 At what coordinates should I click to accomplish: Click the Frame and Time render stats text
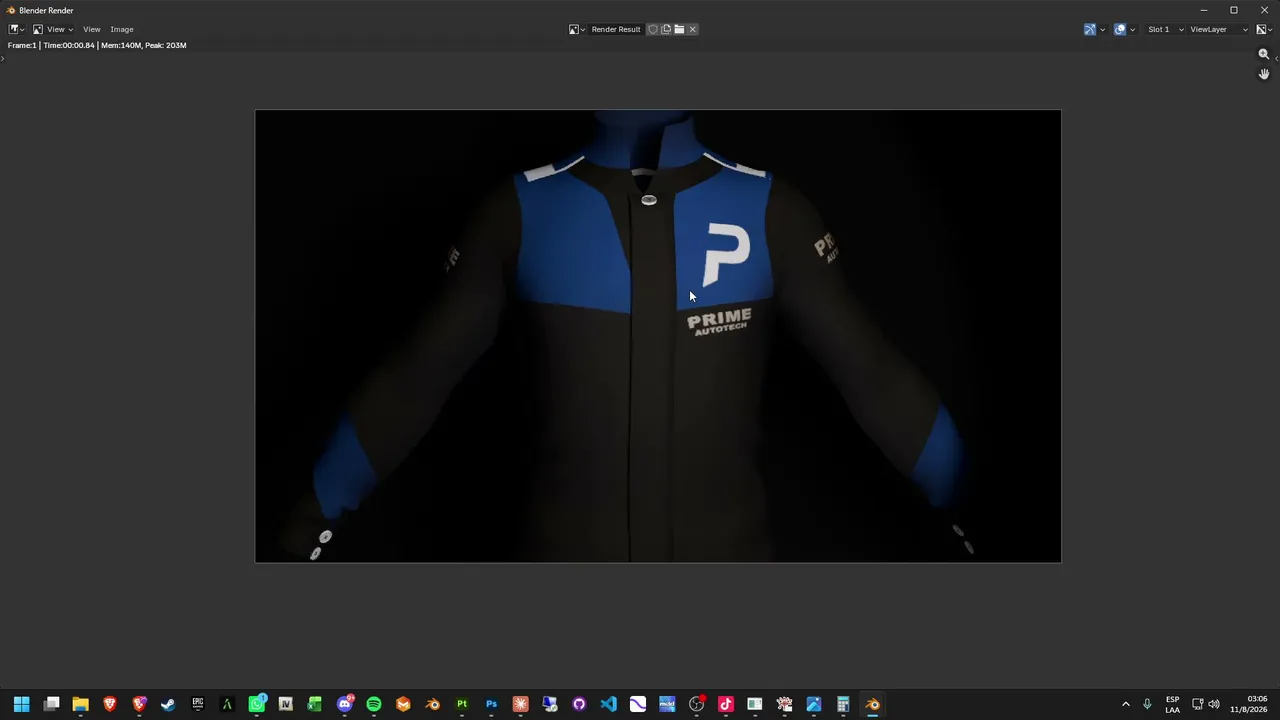[97, 45]
